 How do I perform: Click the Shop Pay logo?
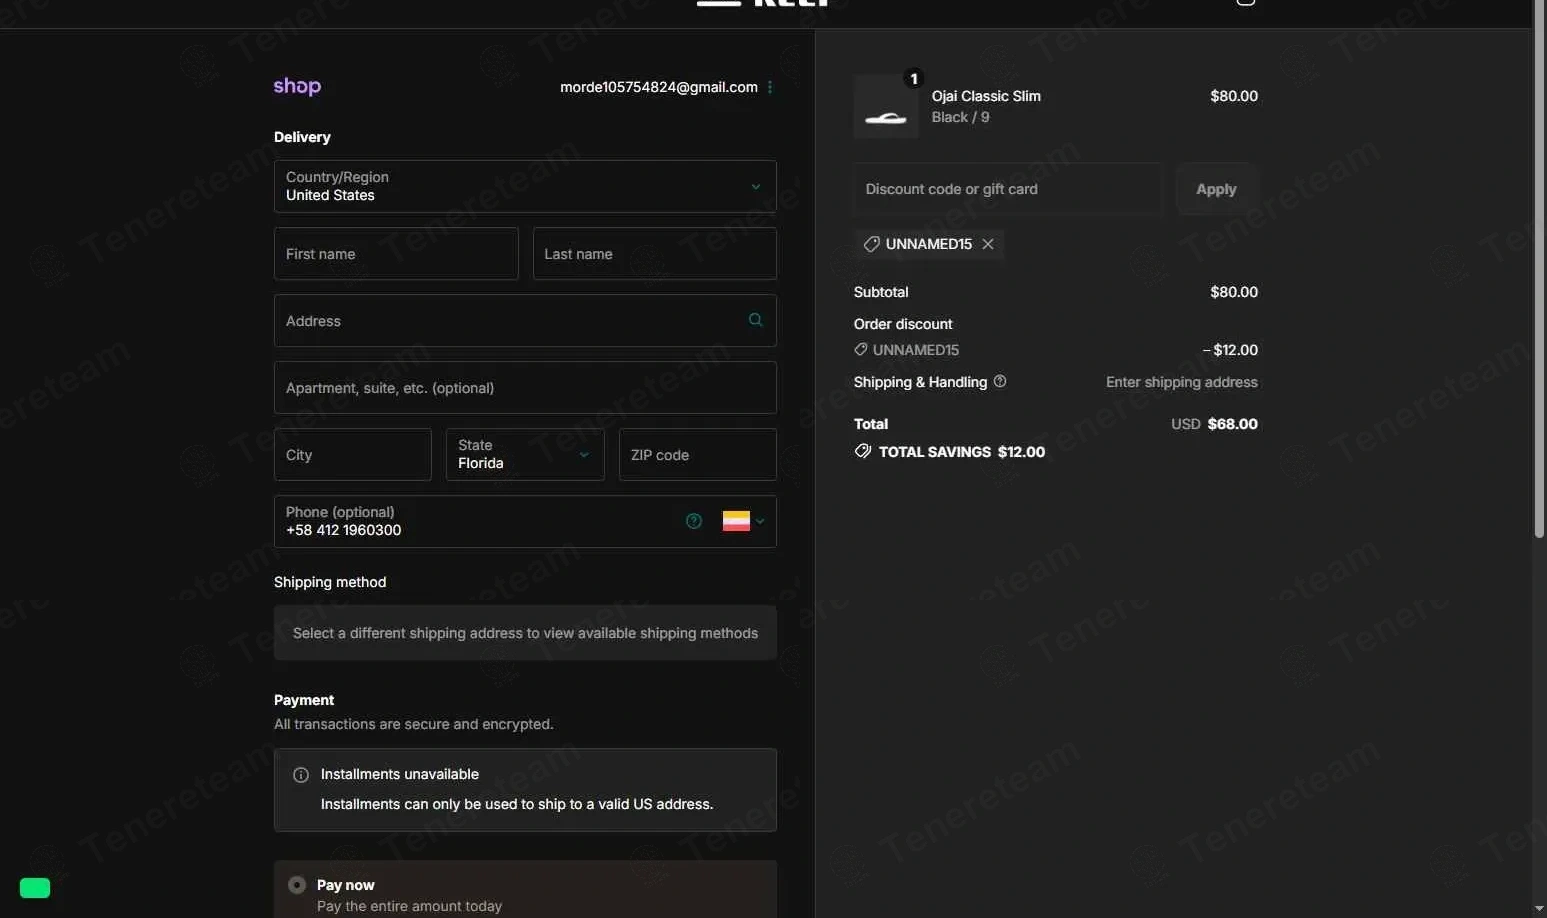pos(297,87)
